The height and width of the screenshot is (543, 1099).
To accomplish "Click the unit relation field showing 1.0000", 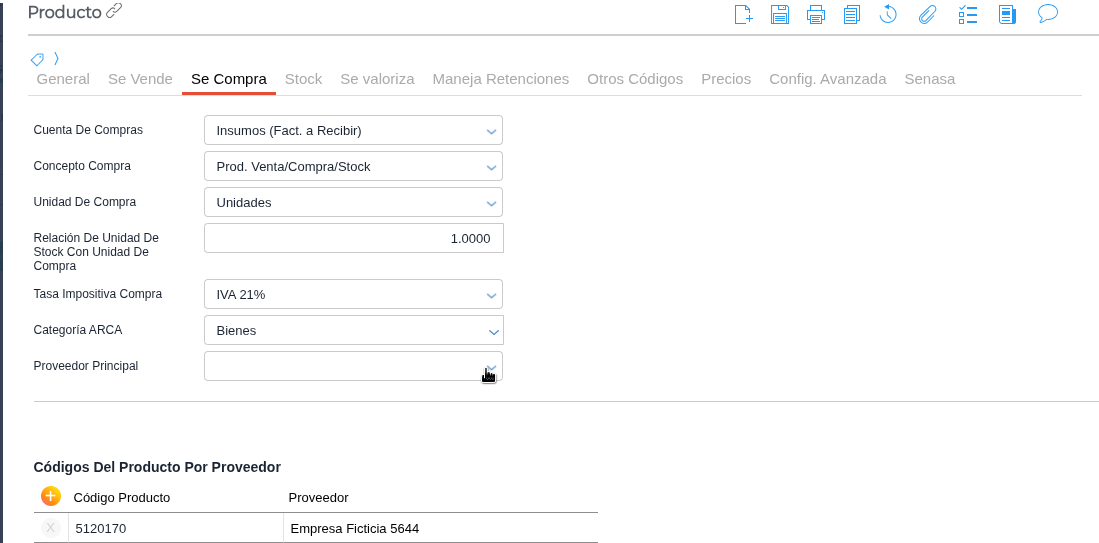I will point(353,238).
